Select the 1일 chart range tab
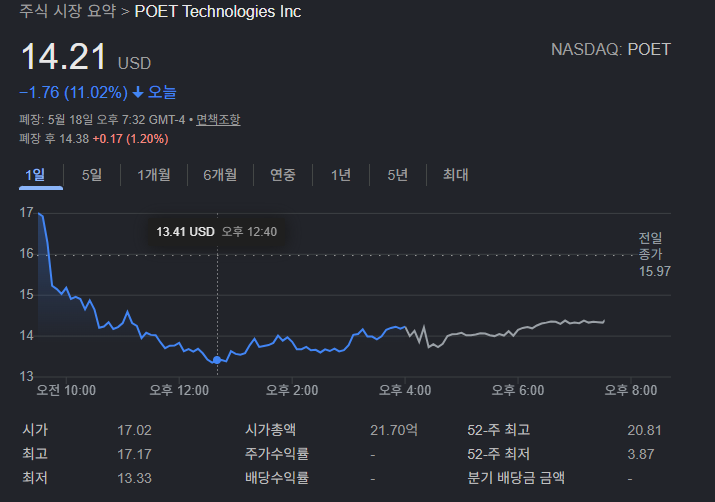This screenshot has width=715, height=502. point(35,175)
